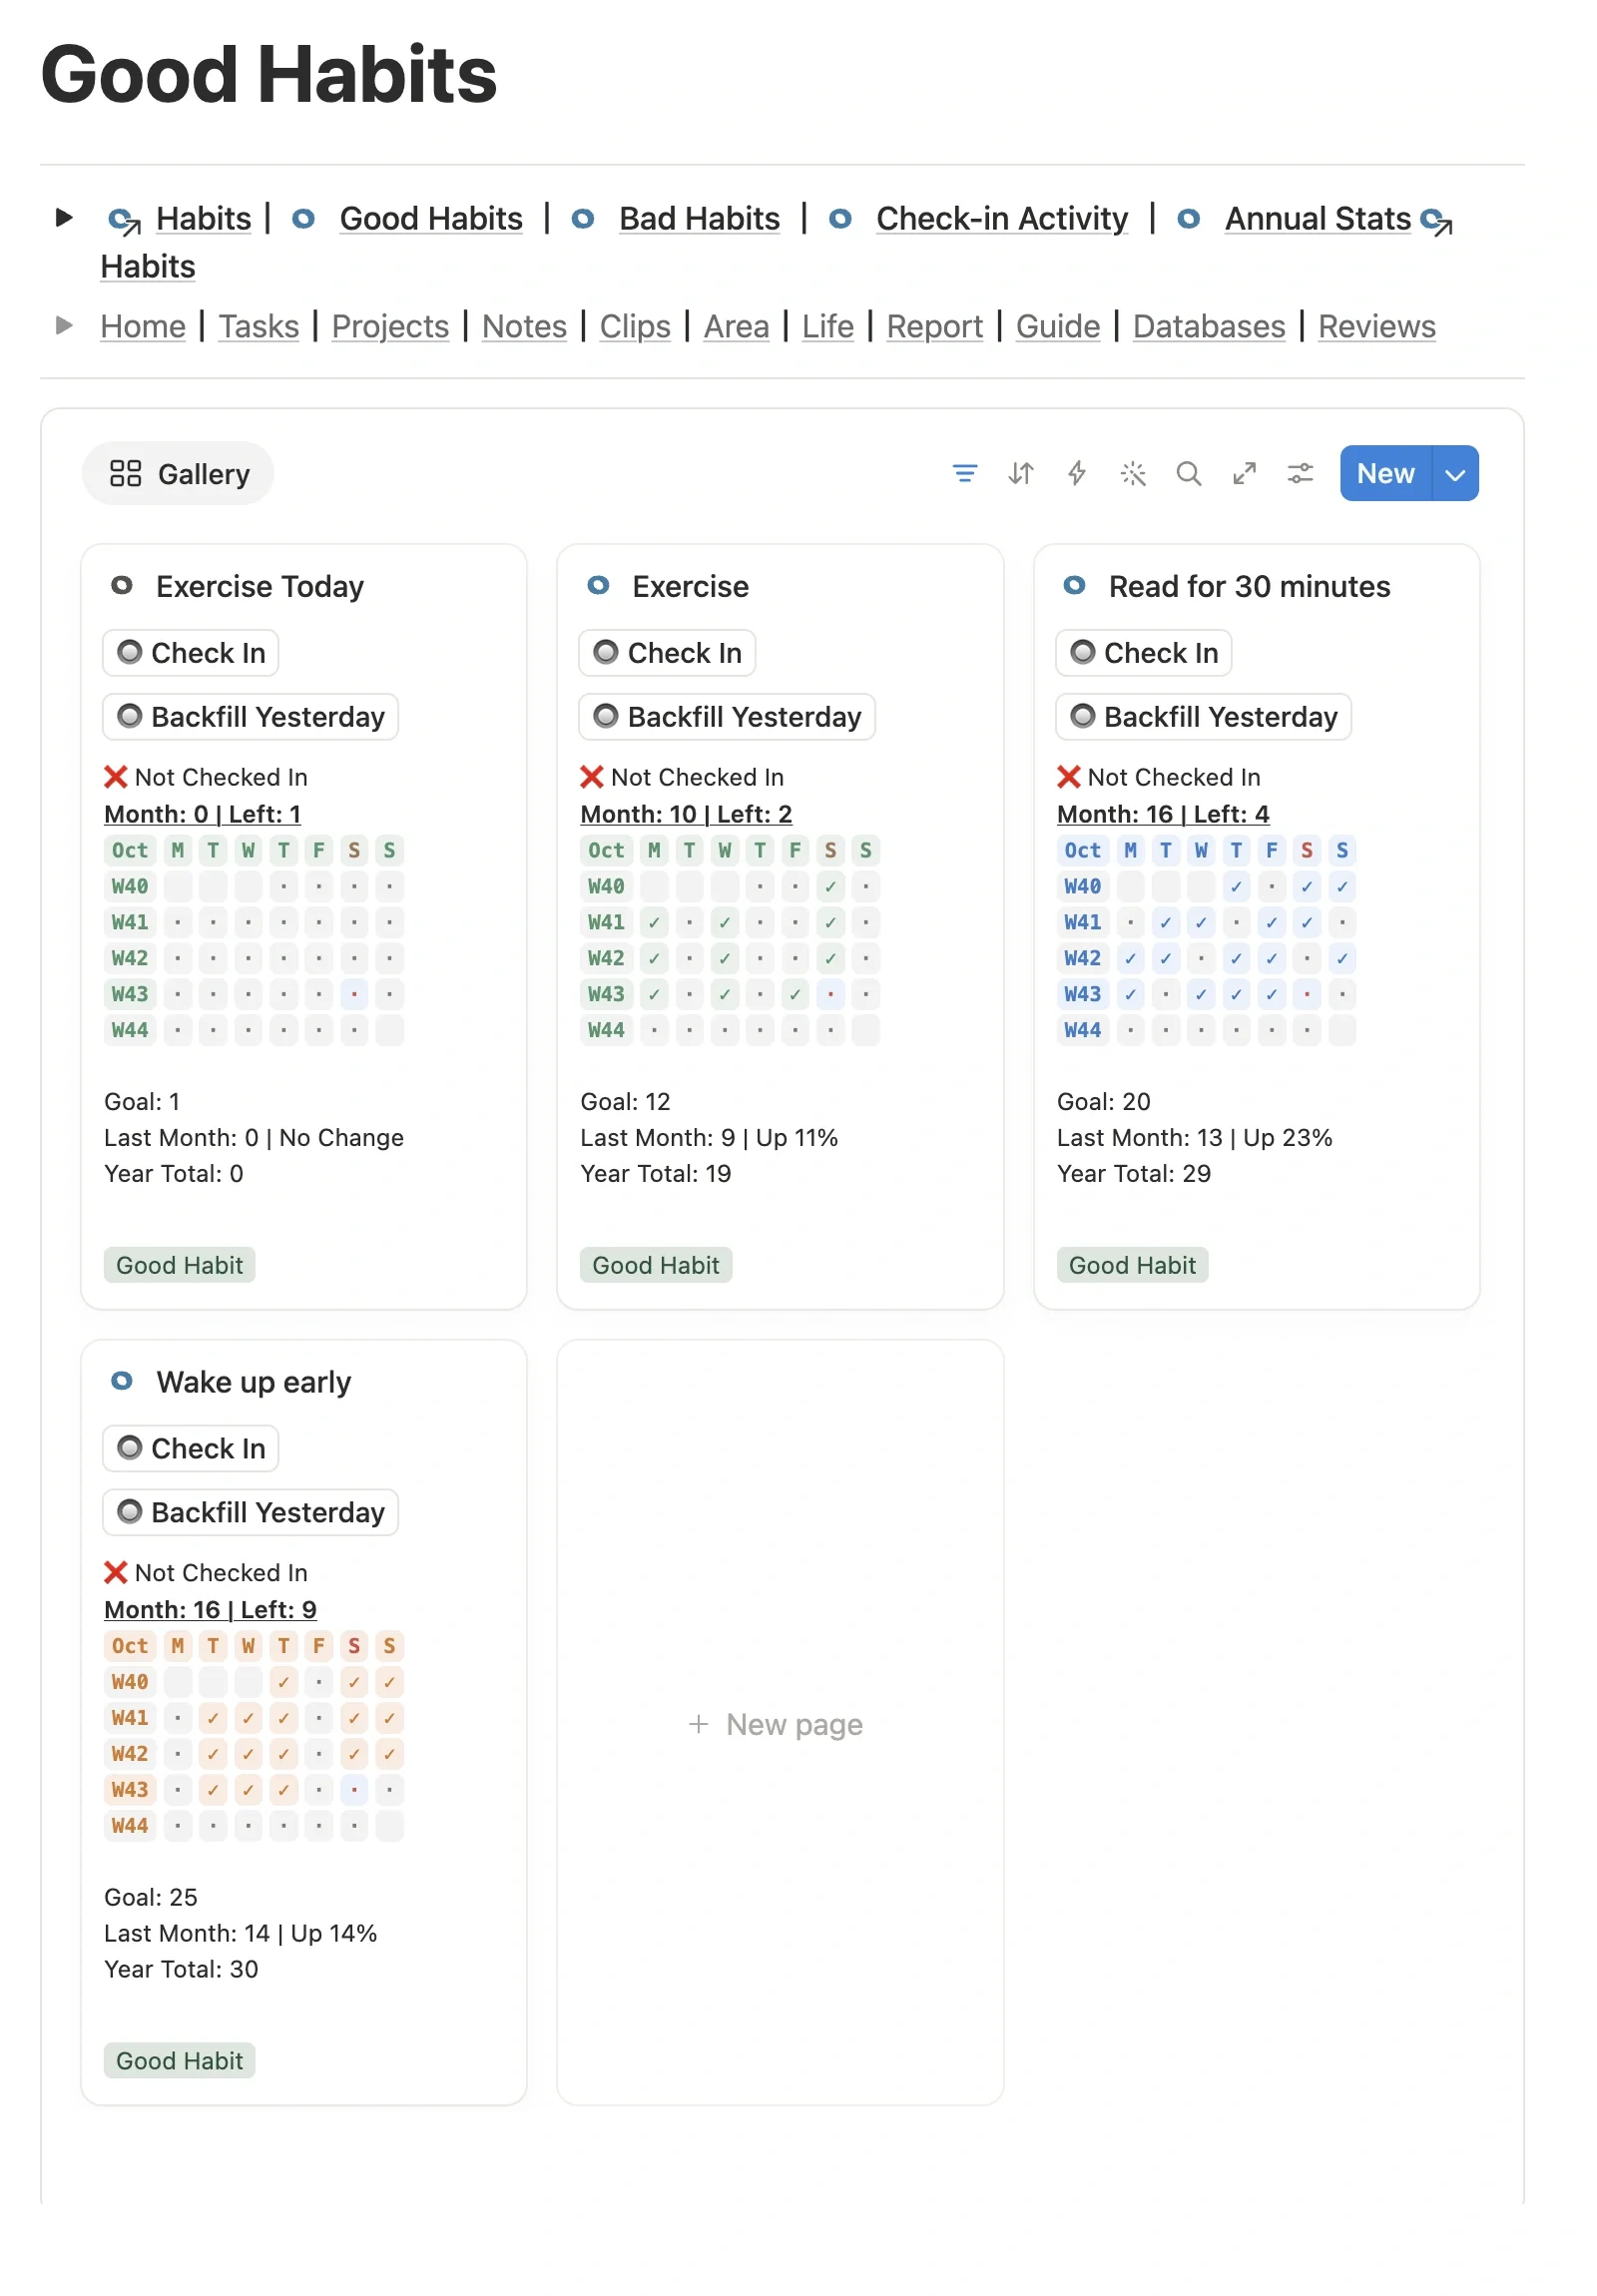Switch to the Gallery view tab
1597x2296 pixels.
[x=178, y=473]
